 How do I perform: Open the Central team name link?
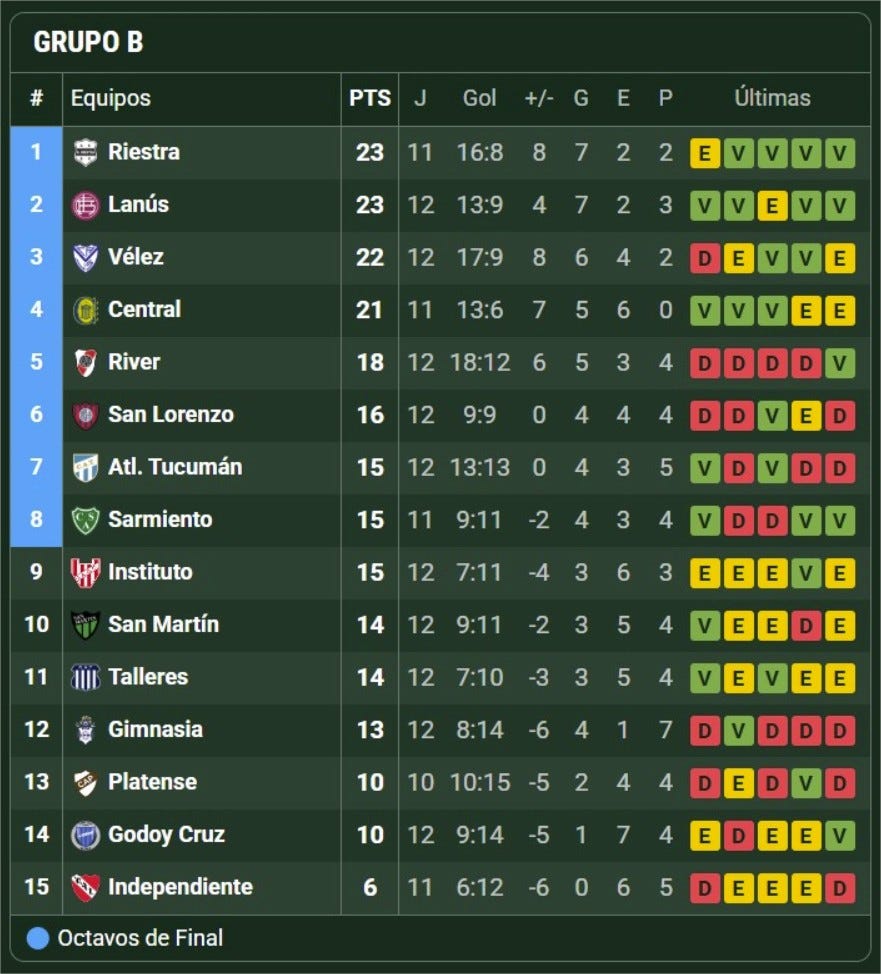(x=144, y=309)
